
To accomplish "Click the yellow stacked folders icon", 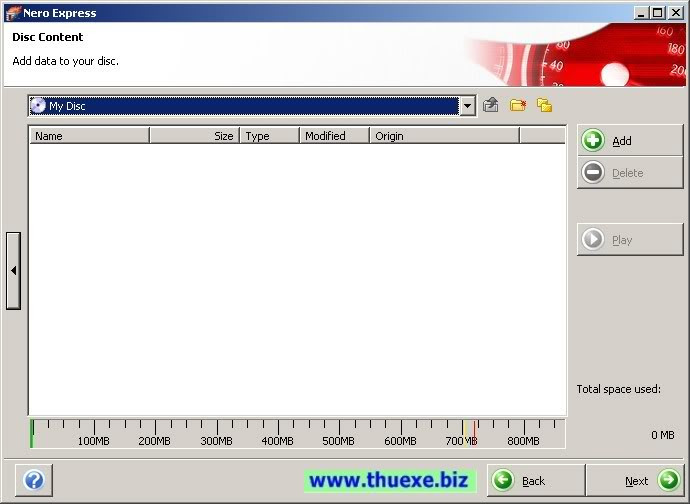I will click(544, 106).
